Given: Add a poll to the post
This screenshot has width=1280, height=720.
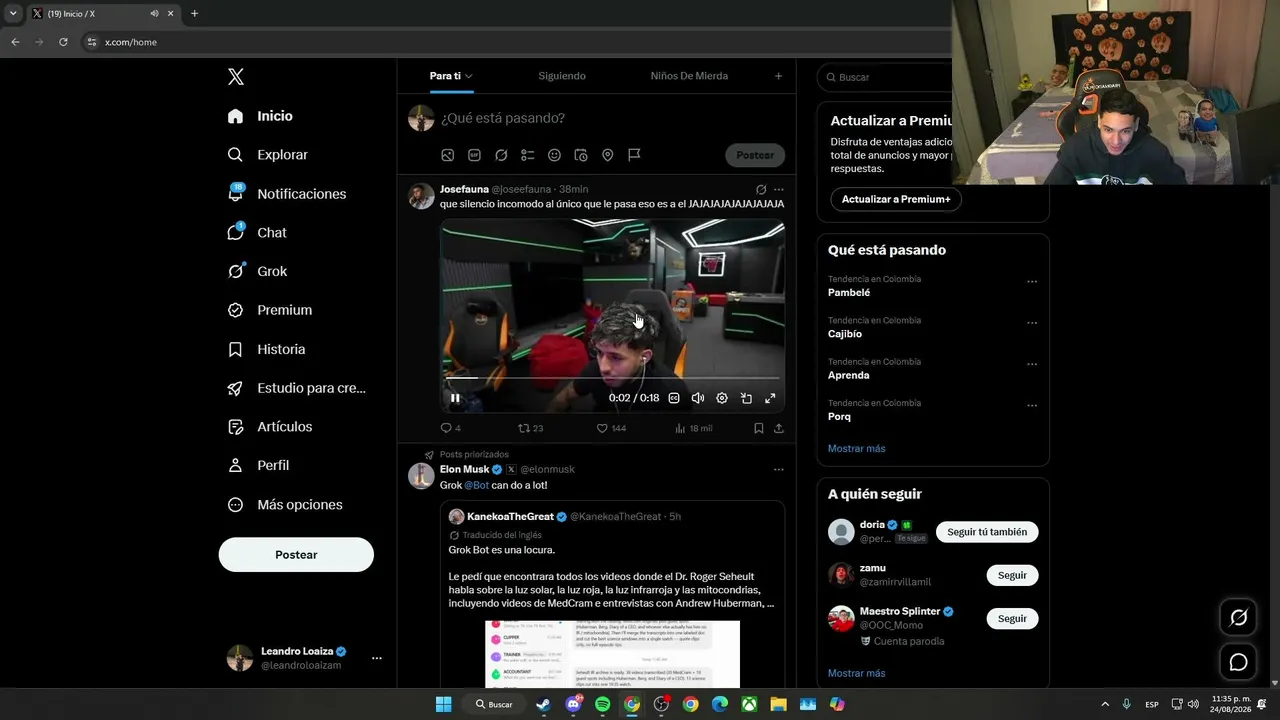Looking at the screenshot, I should [x=528, y=155].
